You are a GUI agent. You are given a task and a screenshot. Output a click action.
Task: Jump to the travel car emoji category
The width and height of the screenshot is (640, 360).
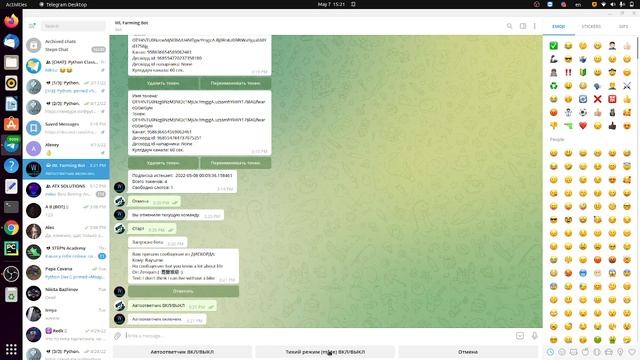click(x=609, y=352)
